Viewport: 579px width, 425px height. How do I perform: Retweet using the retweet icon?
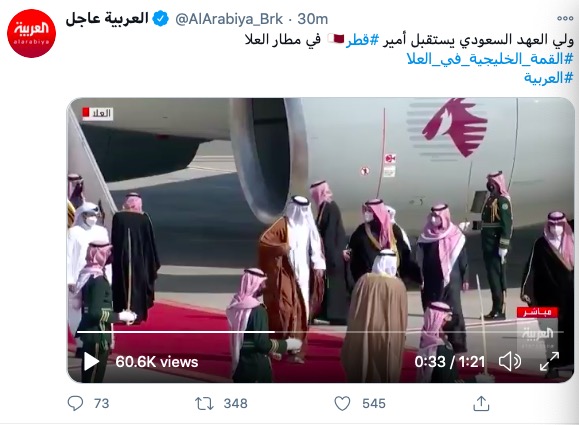(204, 404)
